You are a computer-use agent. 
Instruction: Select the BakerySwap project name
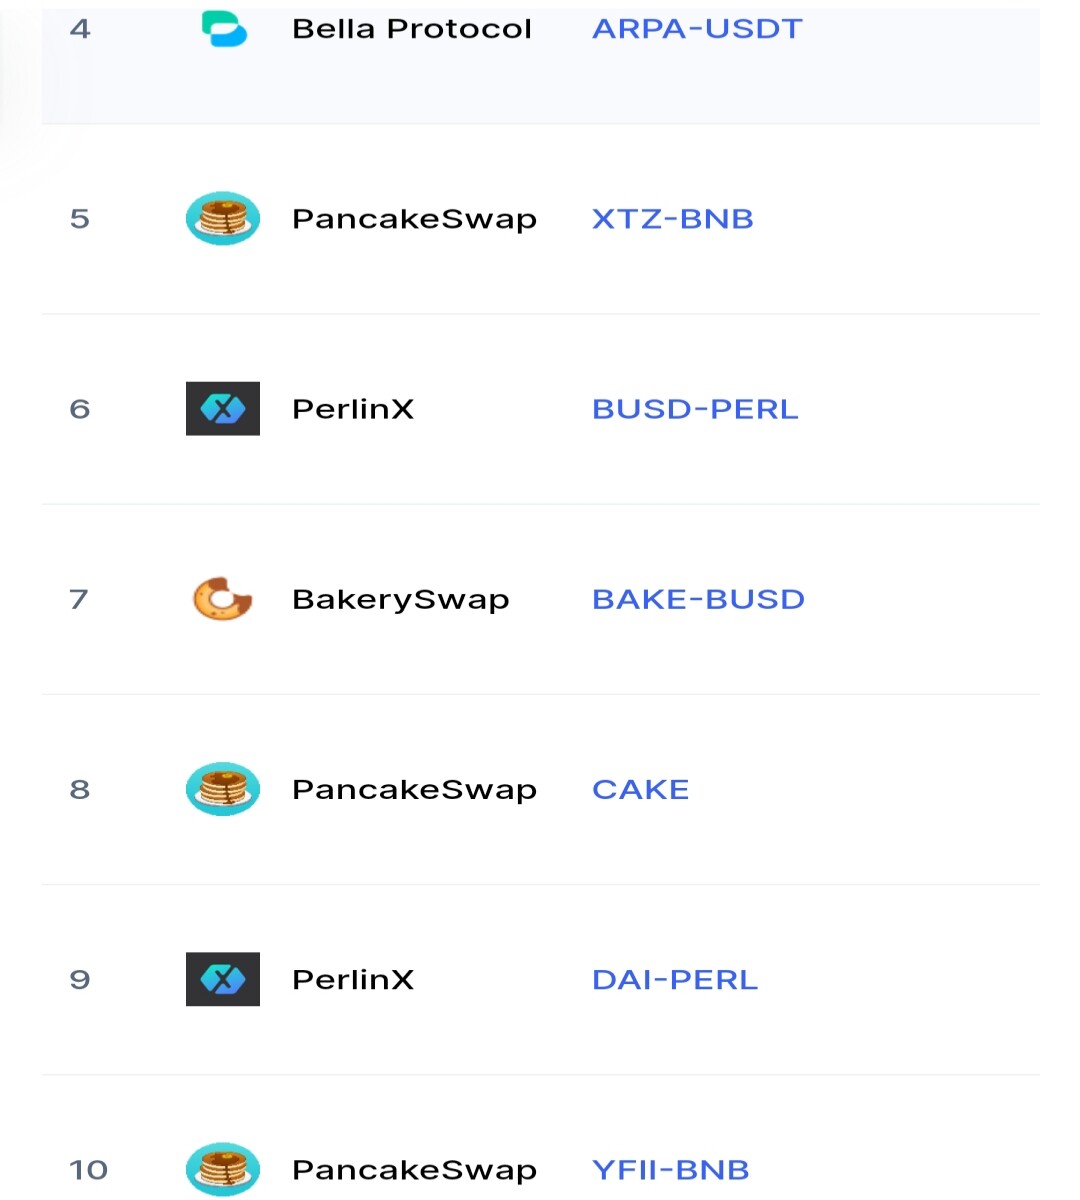[x=401, y=600]
